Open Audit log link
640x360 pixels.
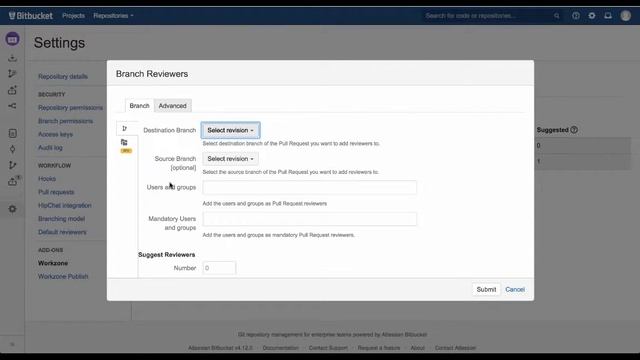click(x=50, y=148)
